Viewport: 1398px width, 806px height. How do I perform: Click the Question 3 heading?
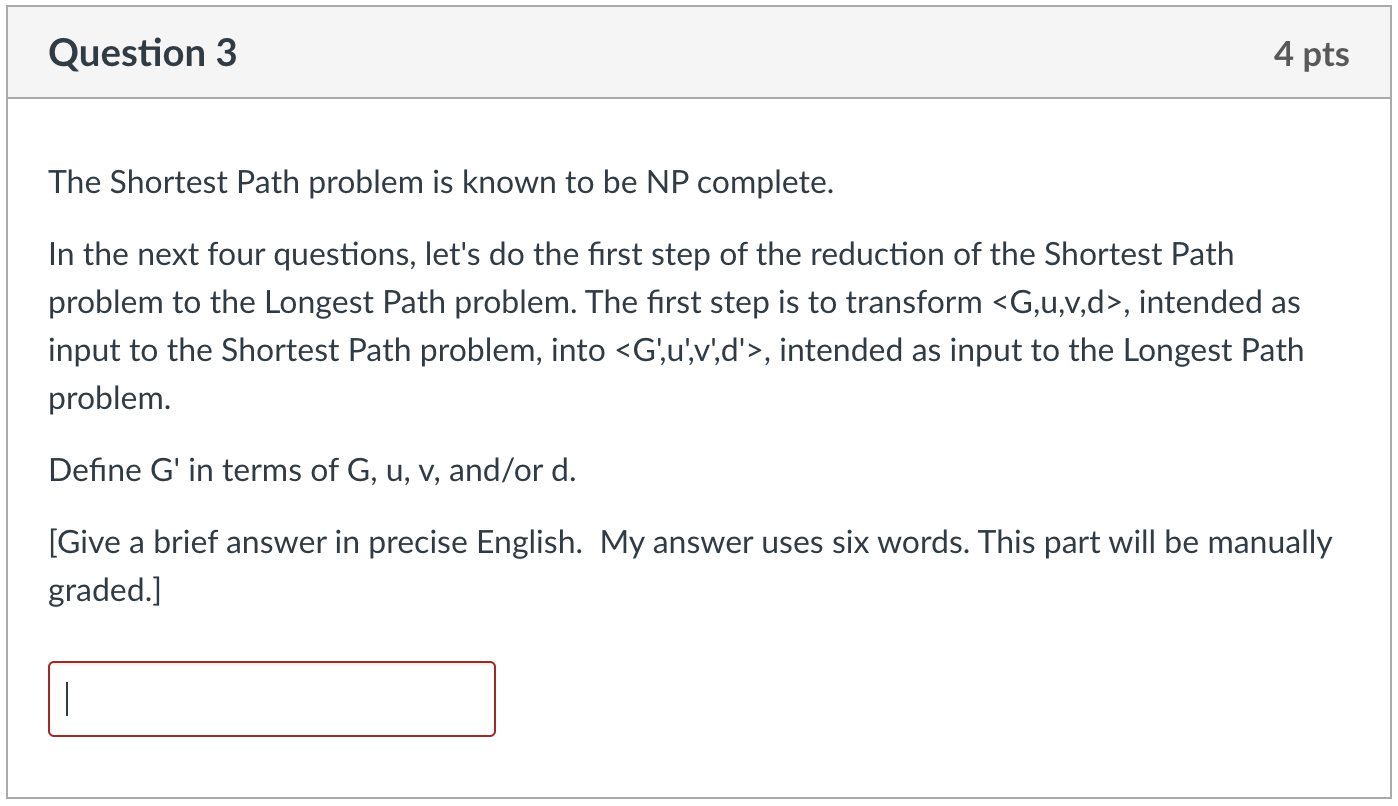coord(143,53)
